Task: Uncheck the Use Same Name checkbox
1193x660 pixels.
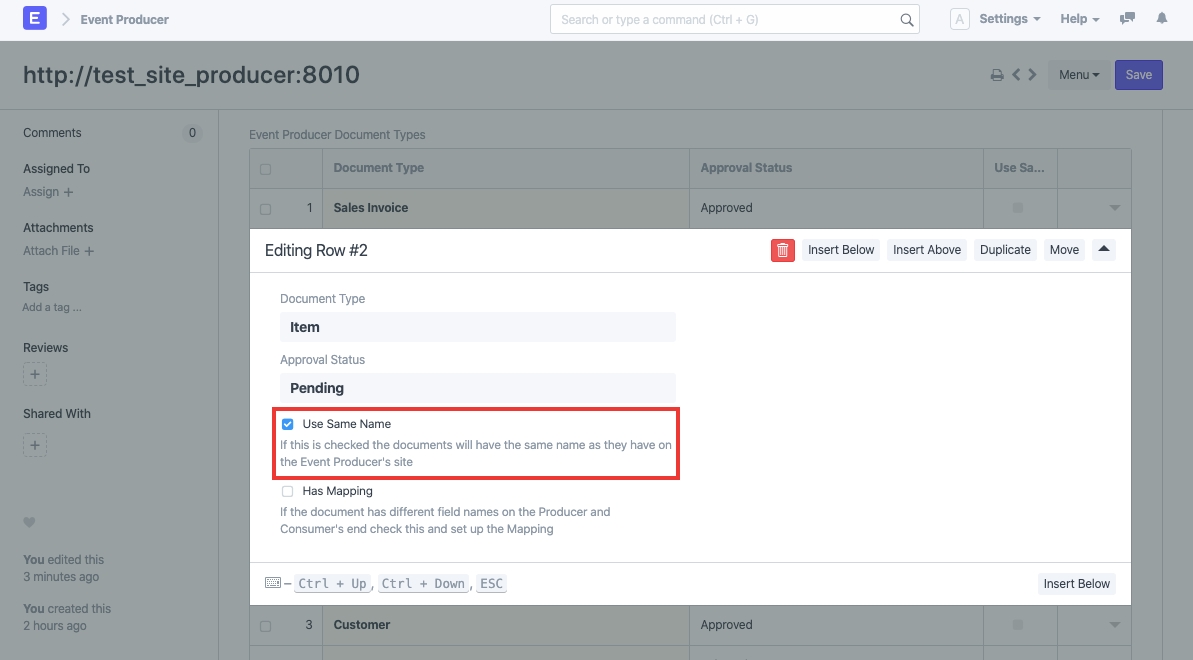Action: pos(288,424)
